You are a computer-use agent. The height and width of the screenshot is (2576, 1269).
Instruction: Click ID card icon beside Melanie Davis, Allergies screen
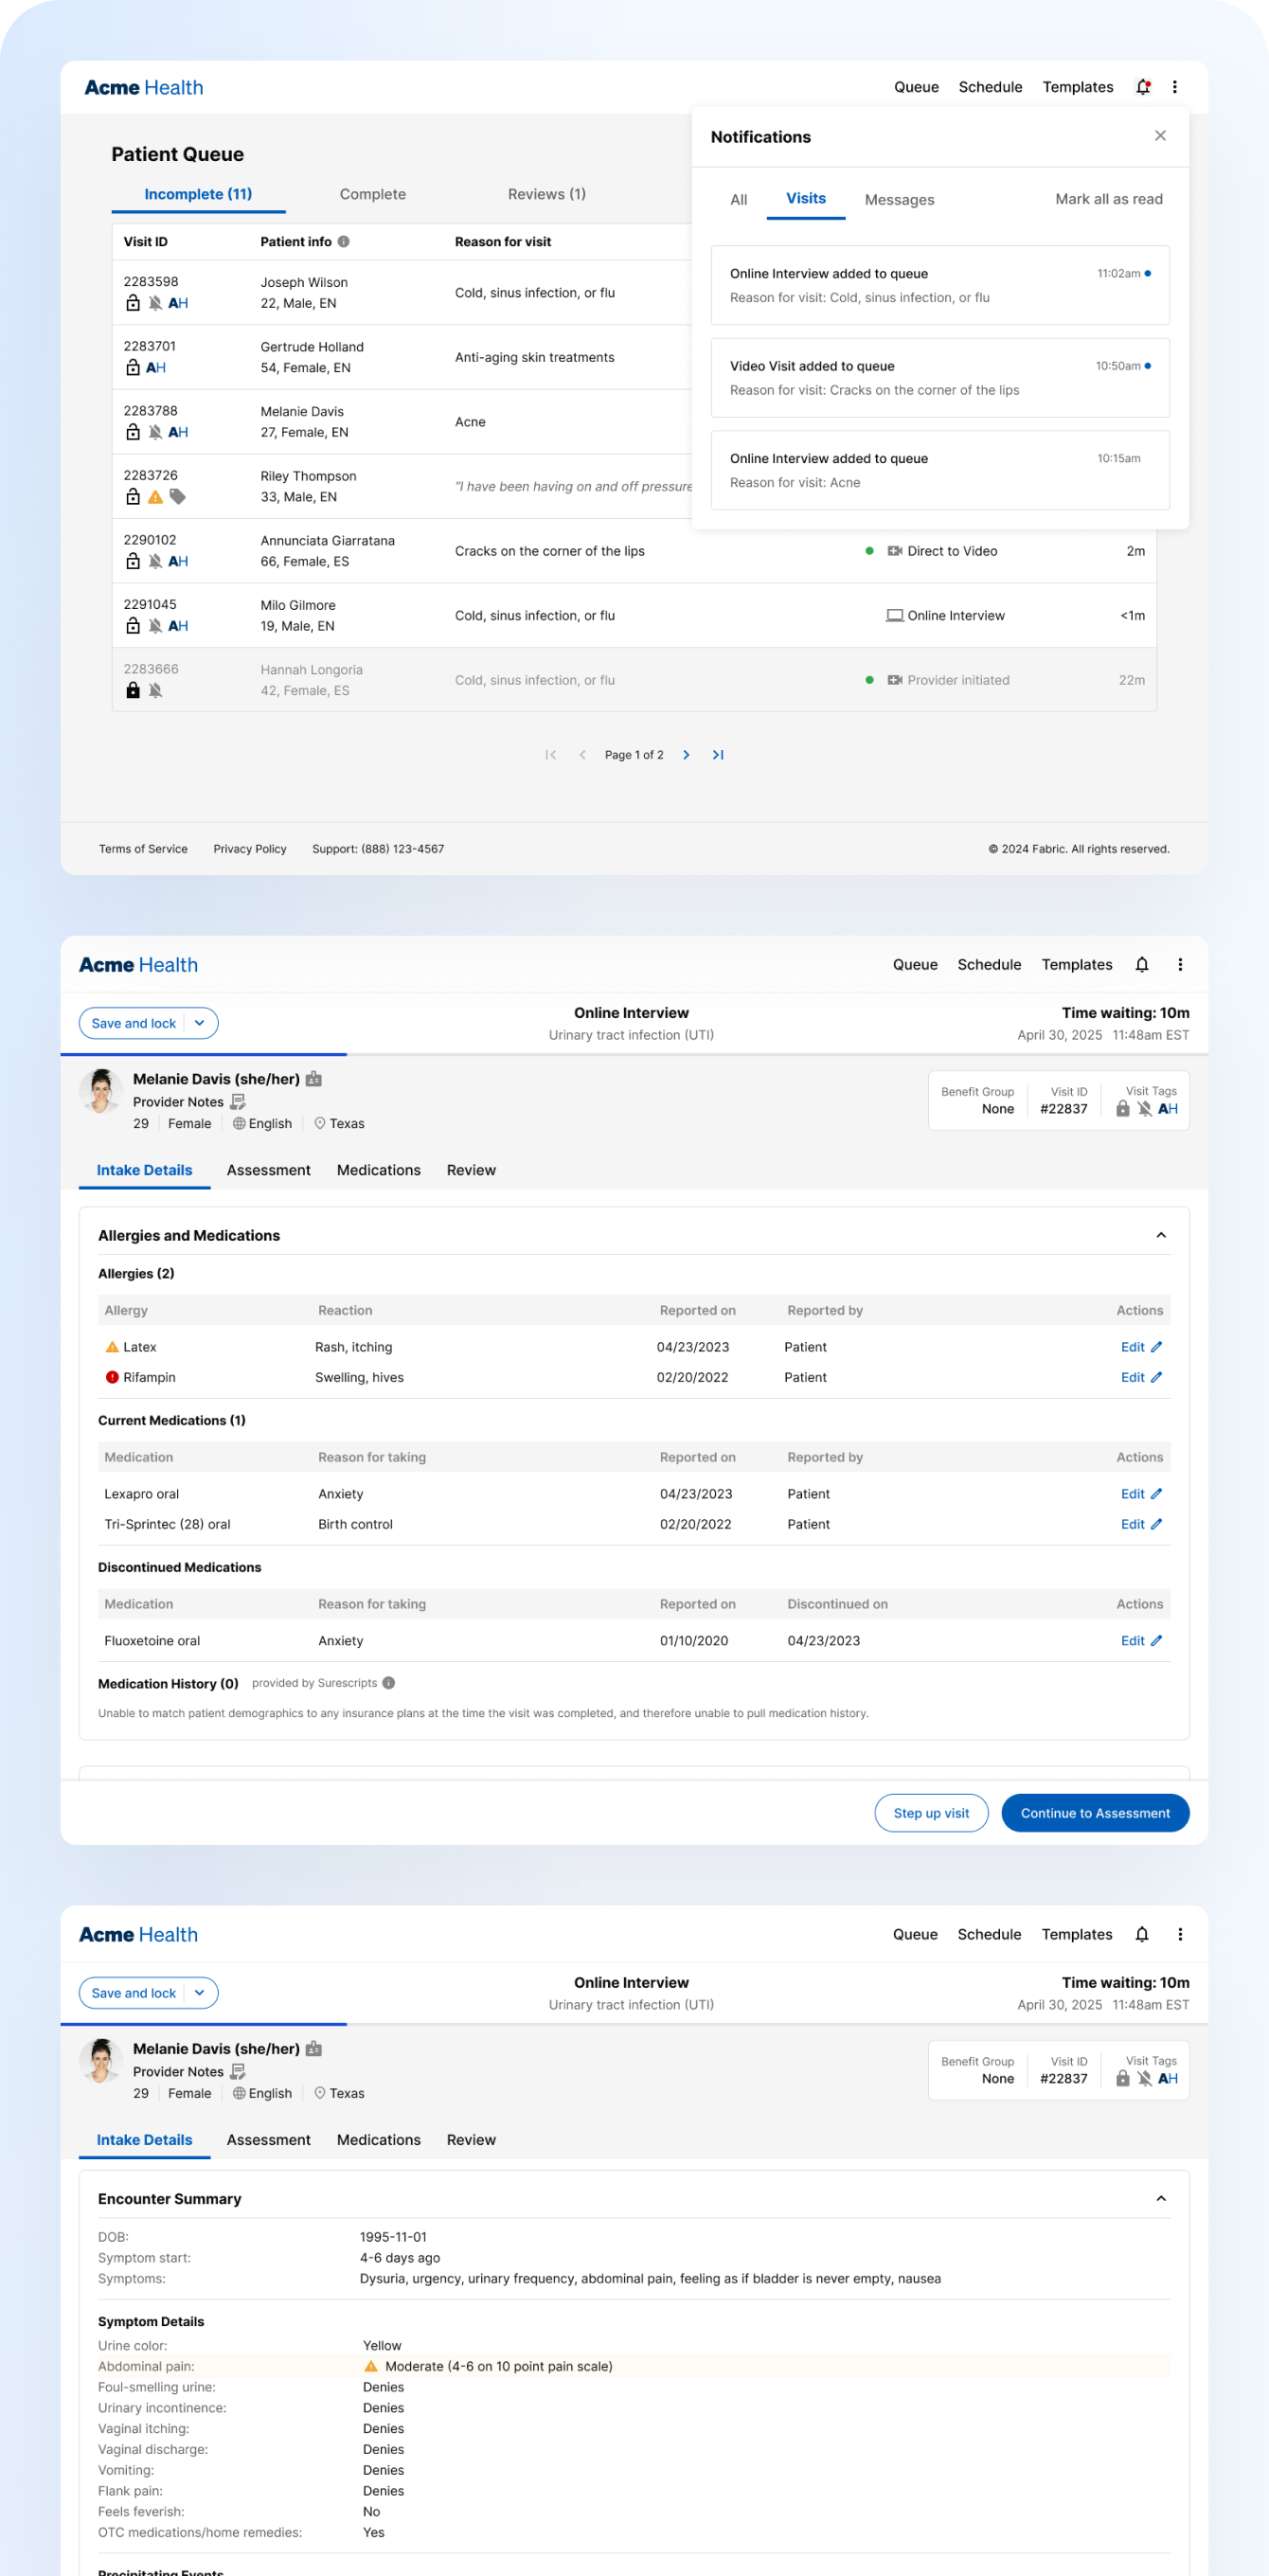pyautogui.click(x=314, y=1079)
